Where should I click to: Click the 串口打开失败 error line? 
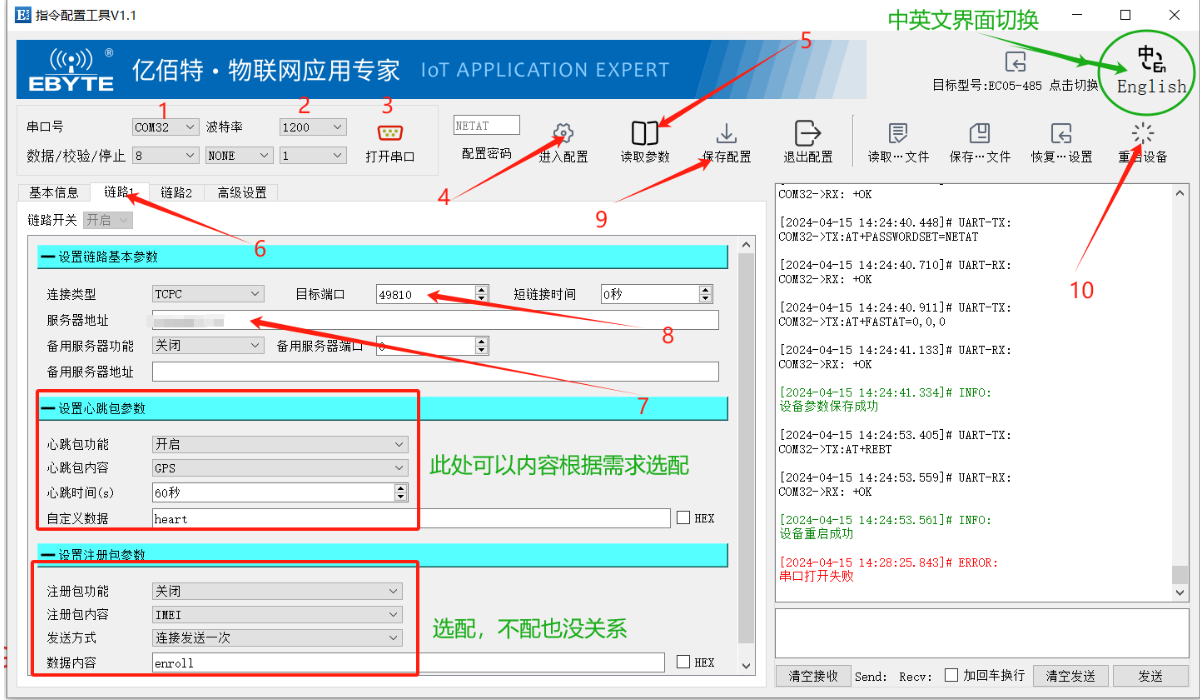pyautogui.click(x=816, y=576)
